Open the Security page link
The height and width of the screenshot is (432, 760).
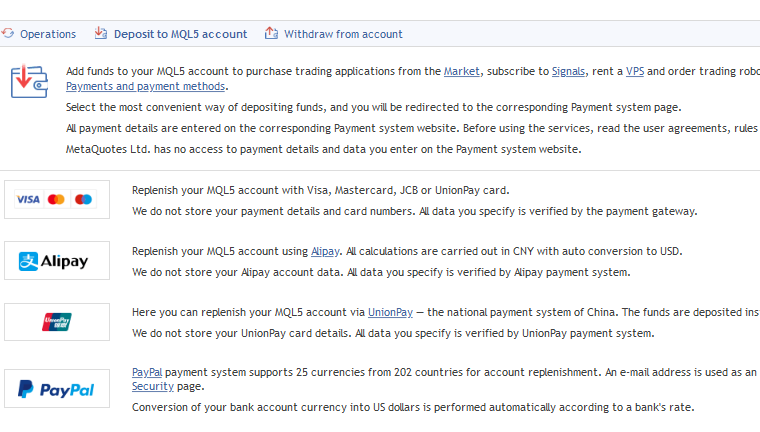click(153, 386)
